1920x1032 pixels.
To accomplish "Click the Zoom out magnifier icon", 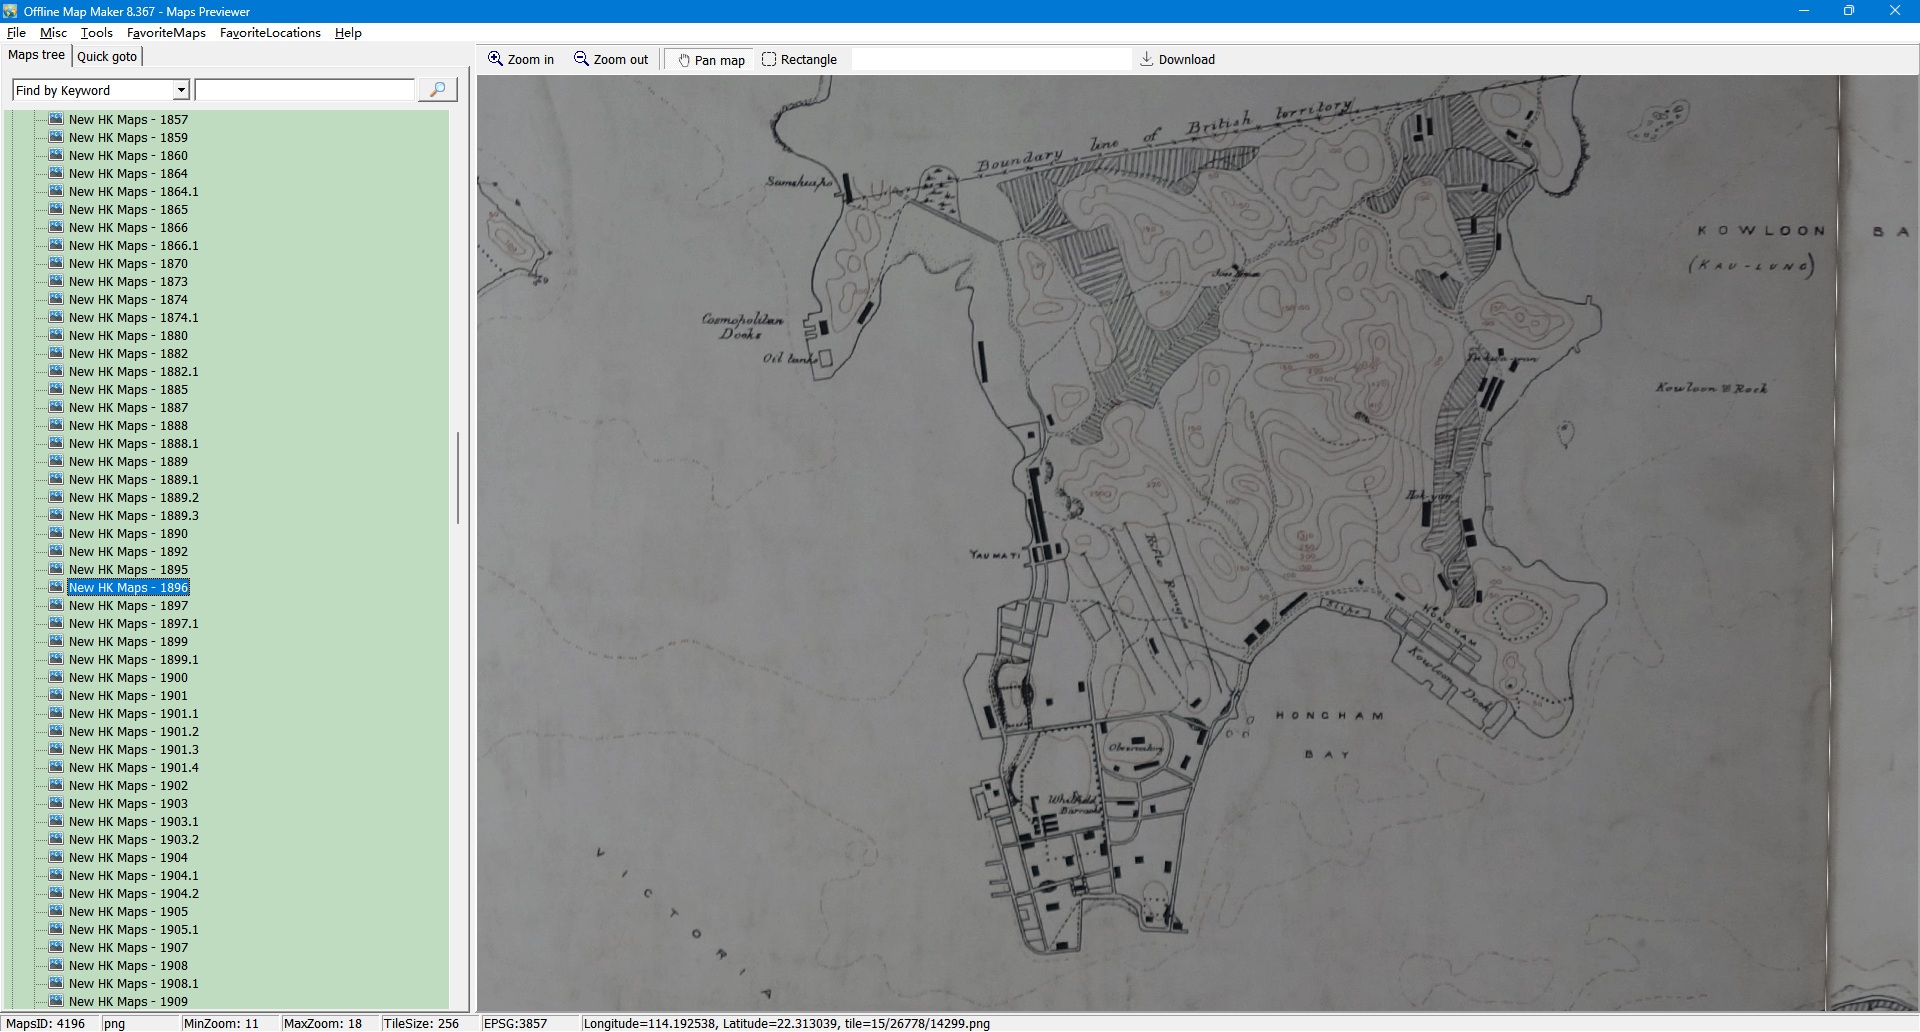I will (581, 59).
